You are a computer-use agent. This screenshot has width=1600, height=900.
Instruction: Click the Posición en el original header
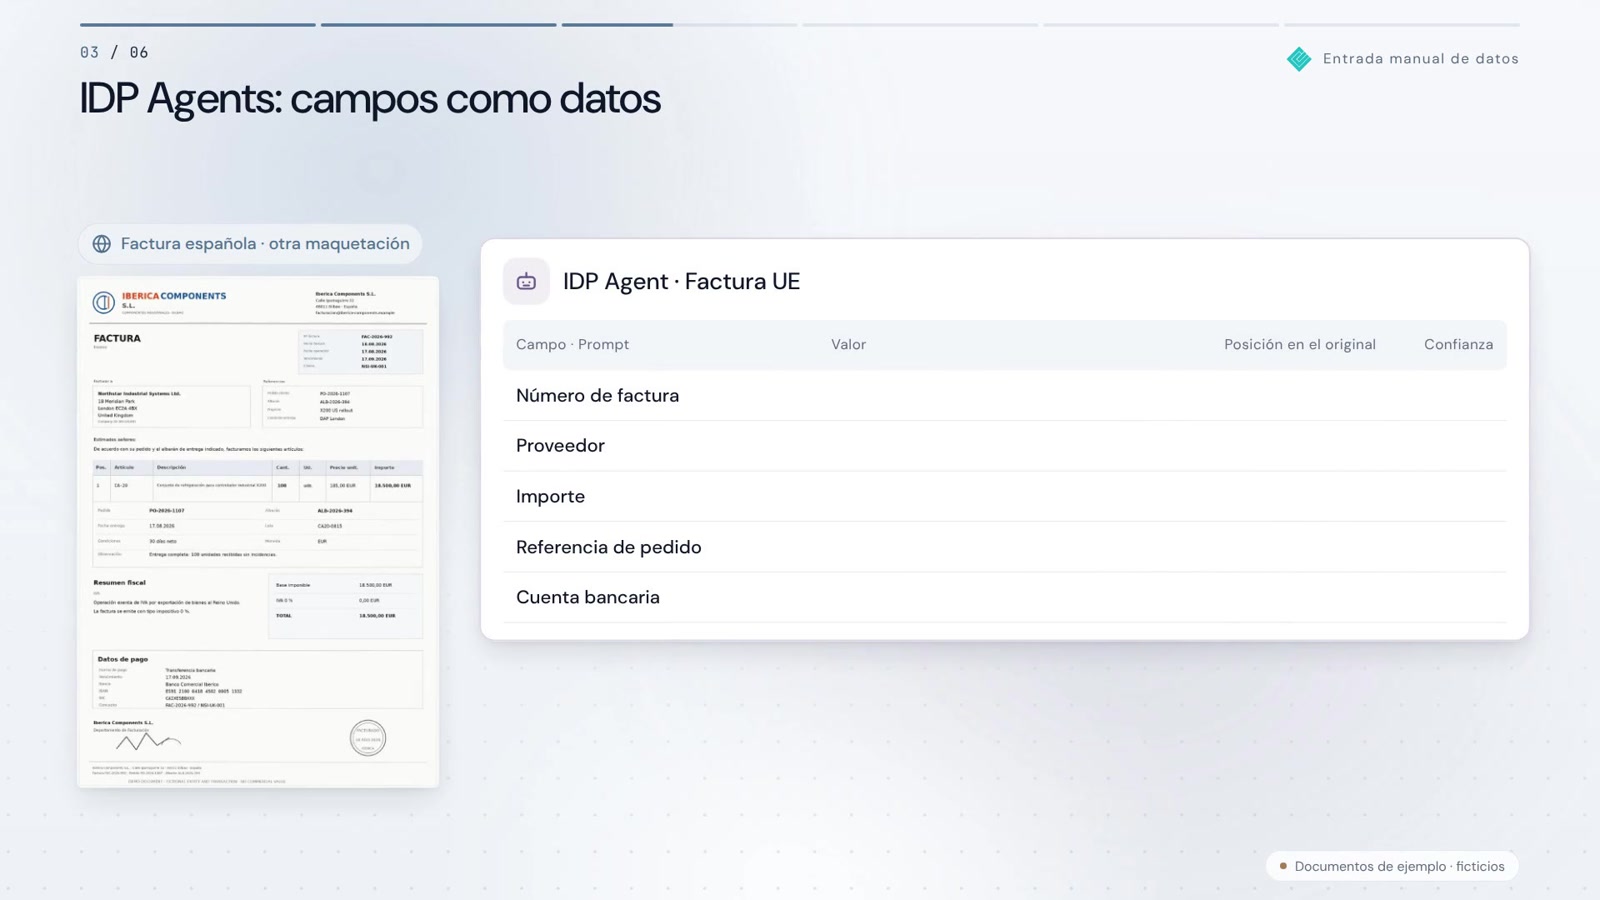click(1299, 345)
